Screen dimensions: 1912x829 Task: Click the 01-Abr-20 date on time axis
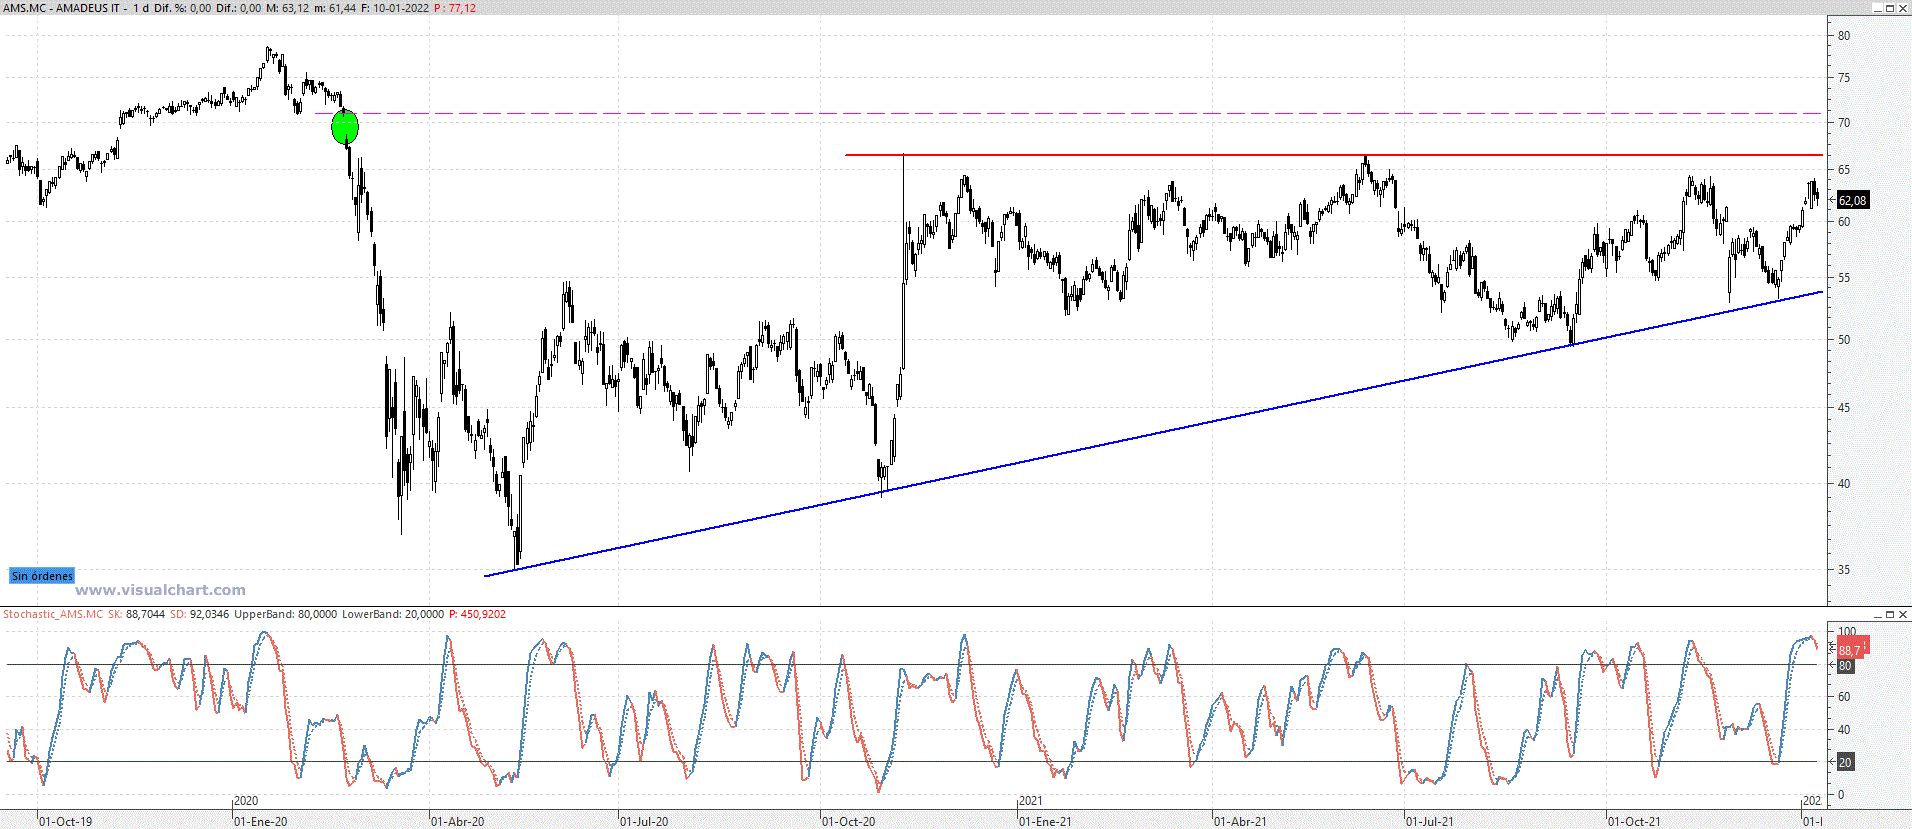point(457,821)
